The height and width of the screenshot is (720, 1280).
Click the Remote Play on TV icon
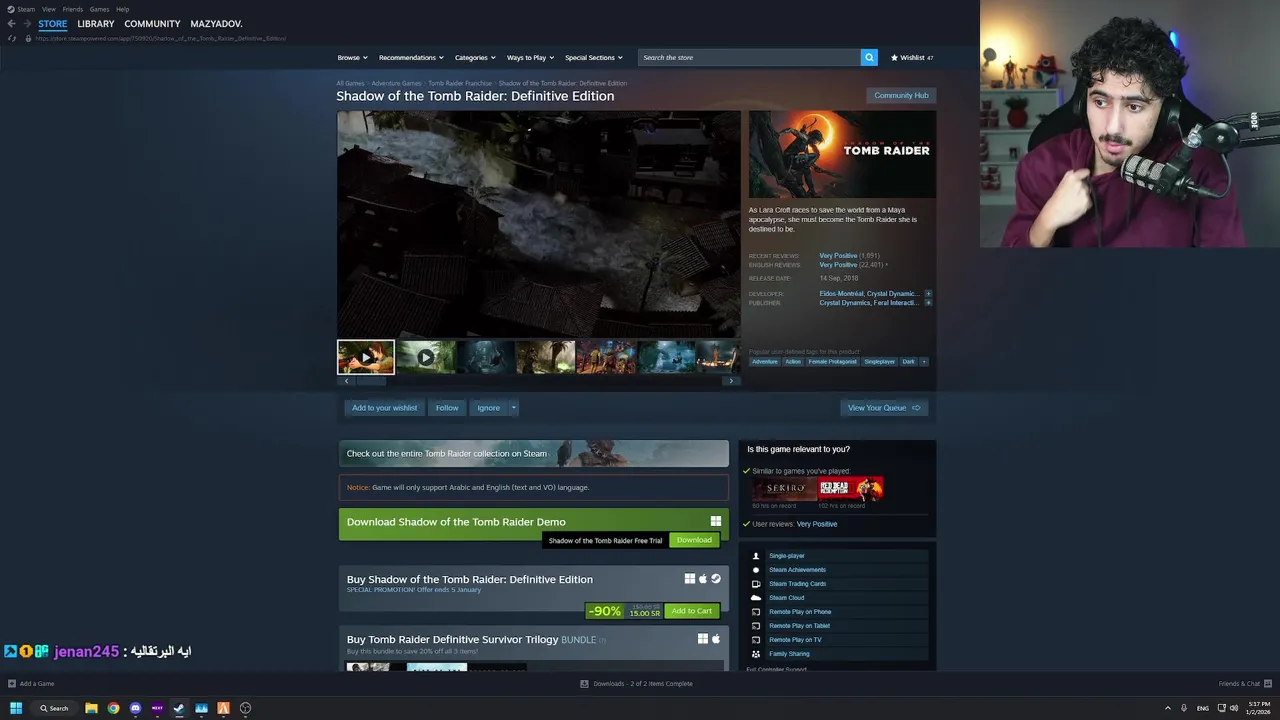click(x=756, y=640)
